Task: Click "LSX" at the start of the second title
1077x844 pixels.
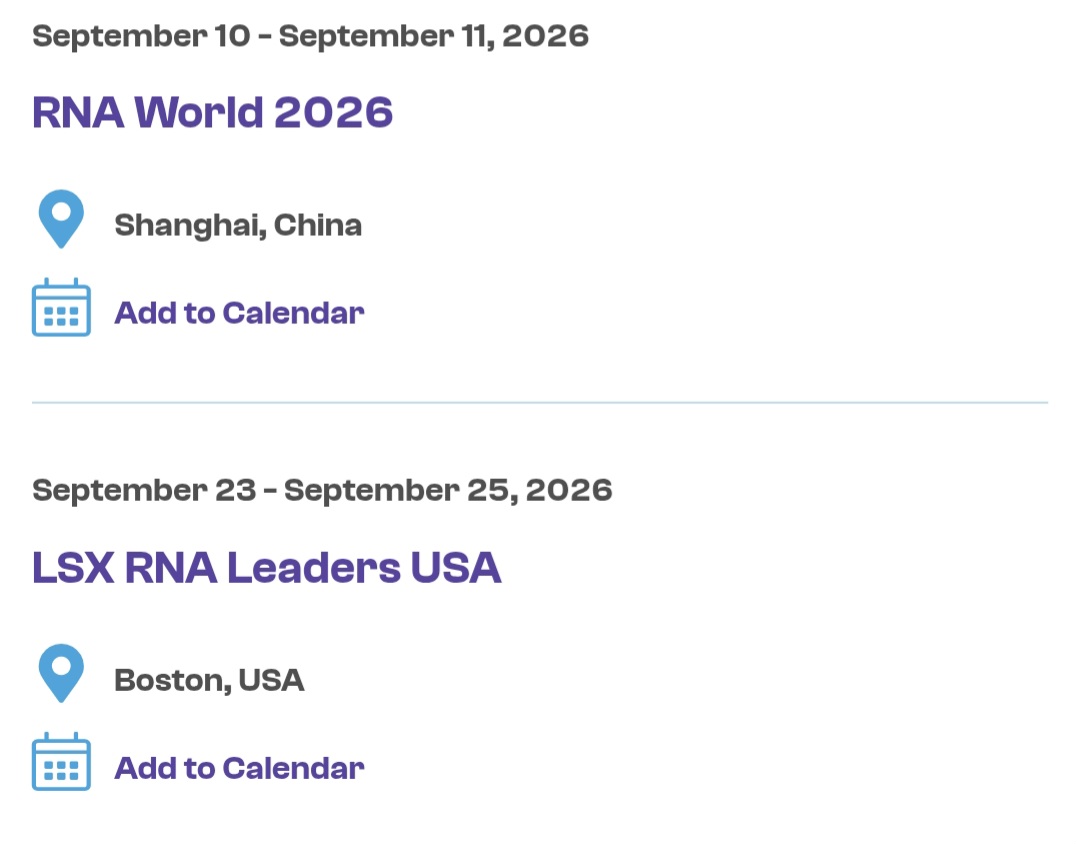Action: tap(73, 567)
